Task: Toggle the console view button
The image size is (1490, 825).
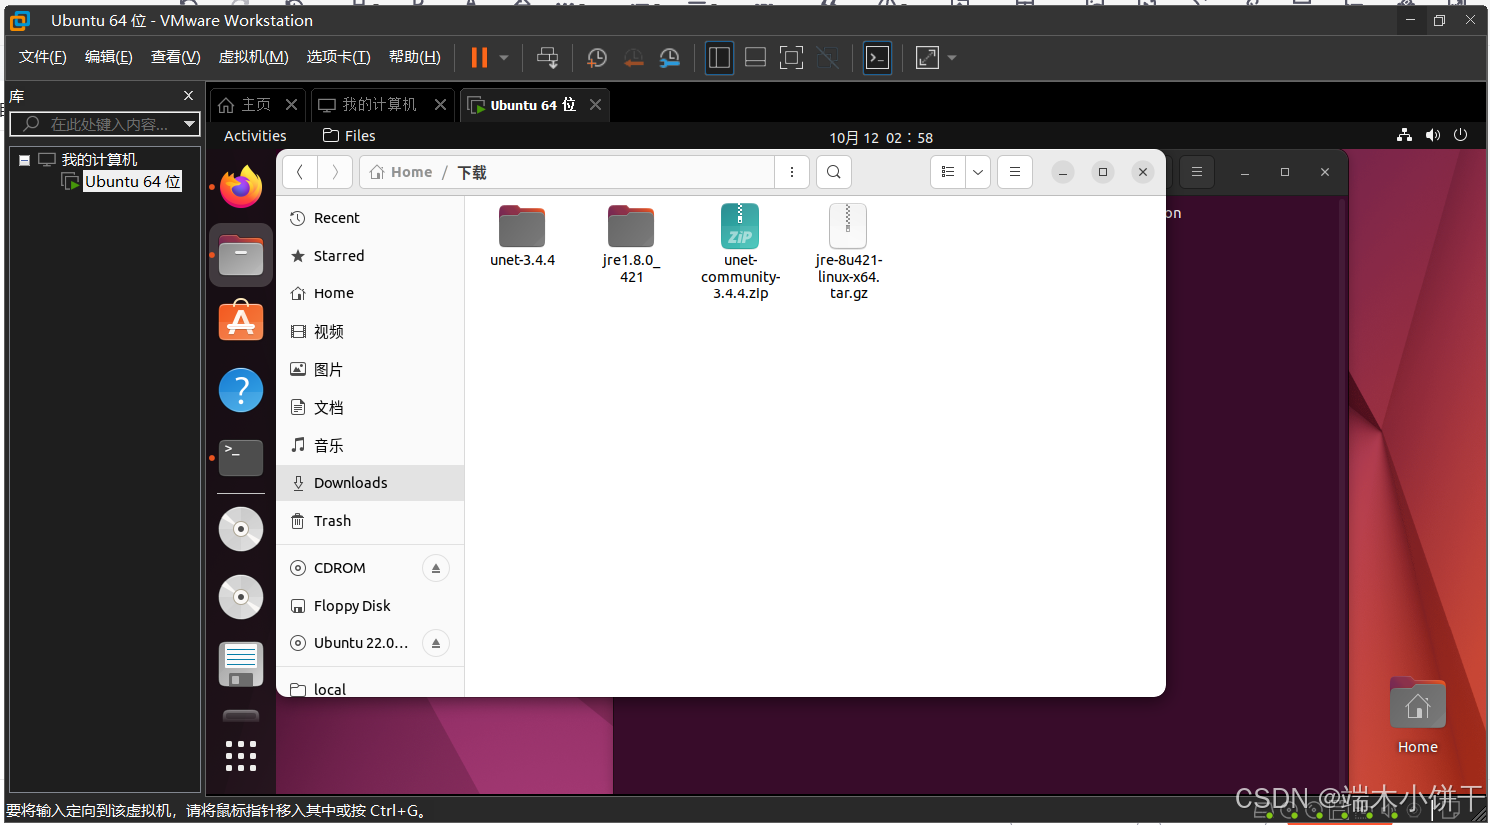Action: [x=877, y=57]
